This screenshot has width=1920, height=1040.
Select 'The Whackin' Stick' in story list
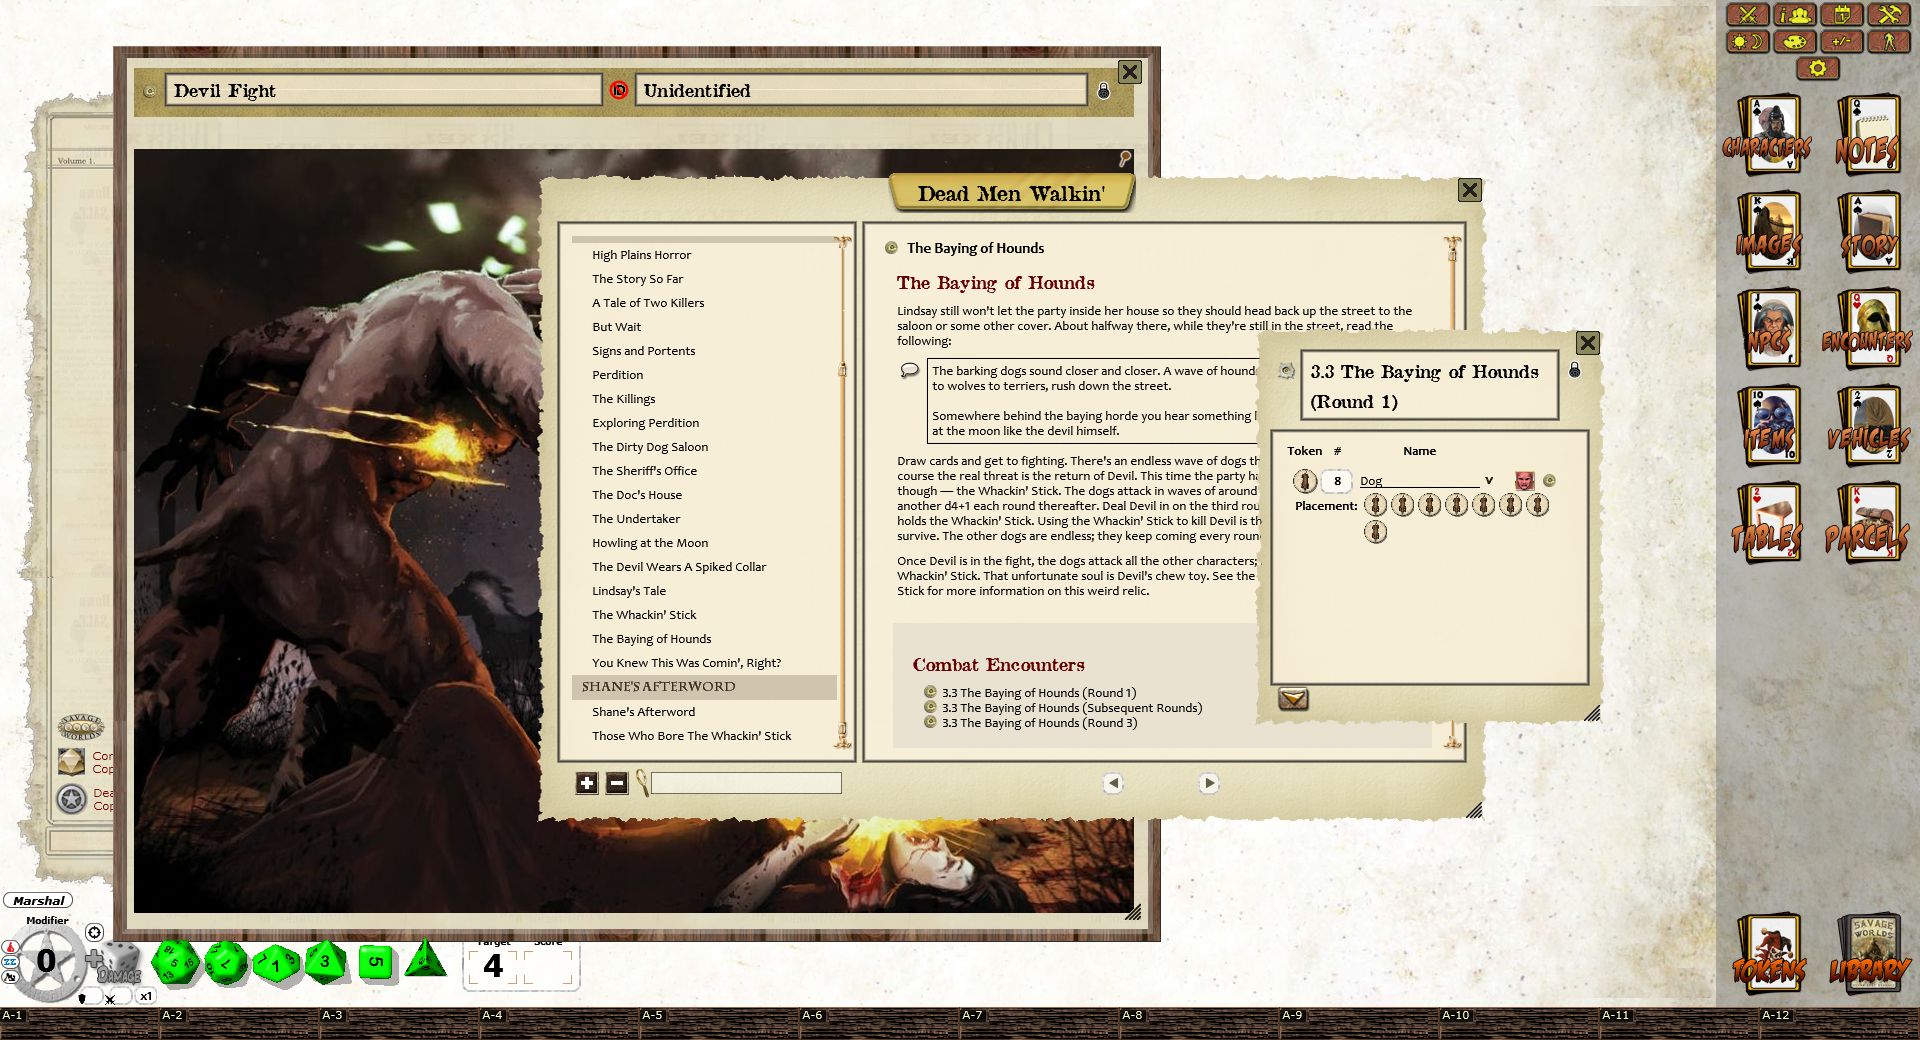tap(644, 615)
